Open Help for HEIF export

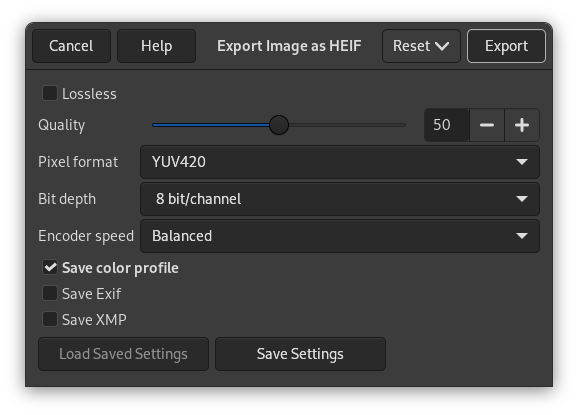point(156,46)
